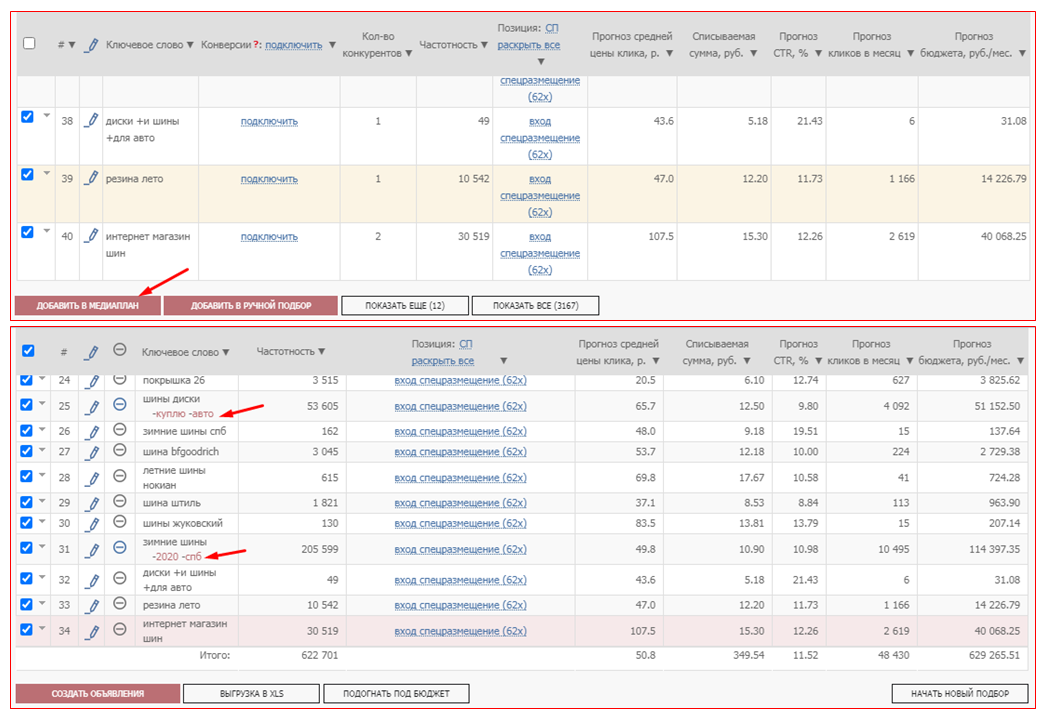Toggle select-all checkbox in top table header
This screenshot has width=1047, height=720.
[x=29, y=44]
